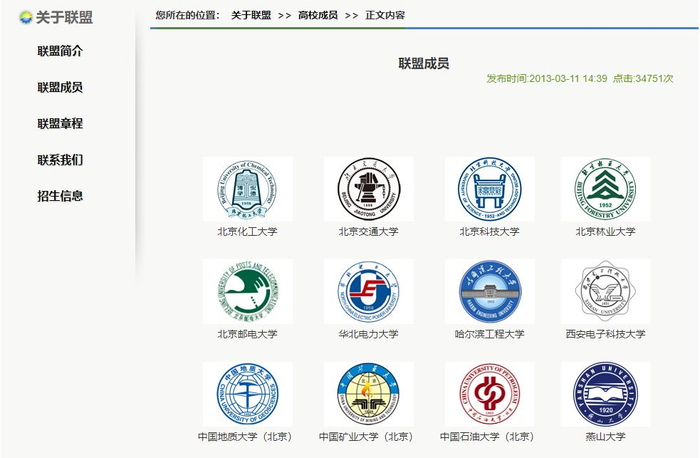Open 联盟章程 in the sidebar

(60, 124)
